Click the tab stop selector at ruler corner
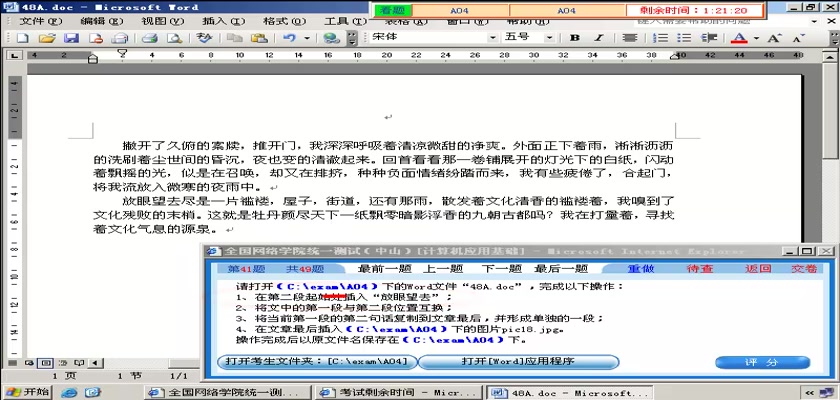Screen dimensions: 840x400 [13, 55]
